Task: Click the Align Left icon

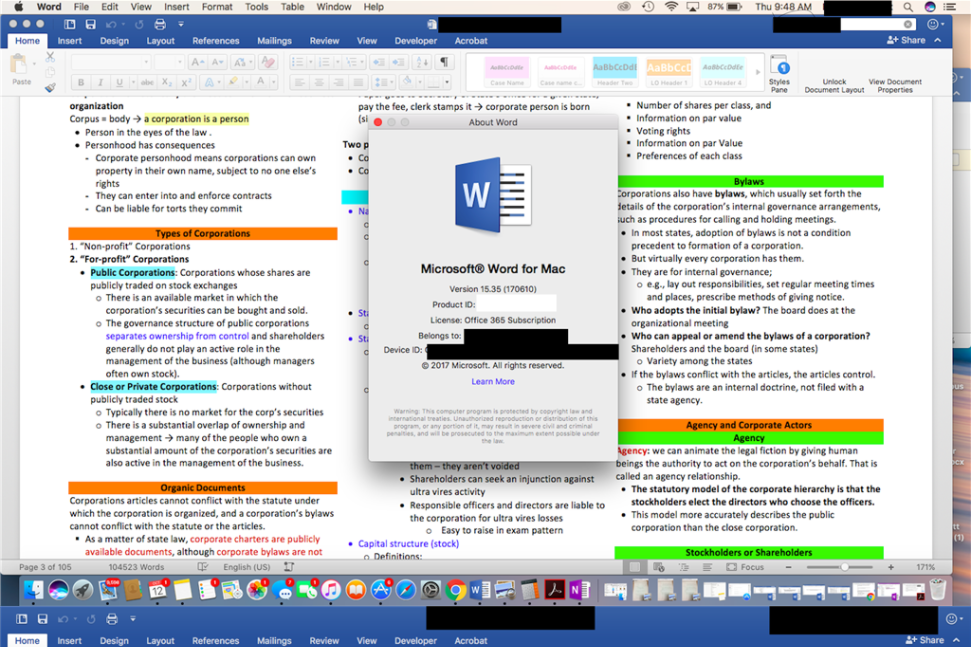Action: 300,82
